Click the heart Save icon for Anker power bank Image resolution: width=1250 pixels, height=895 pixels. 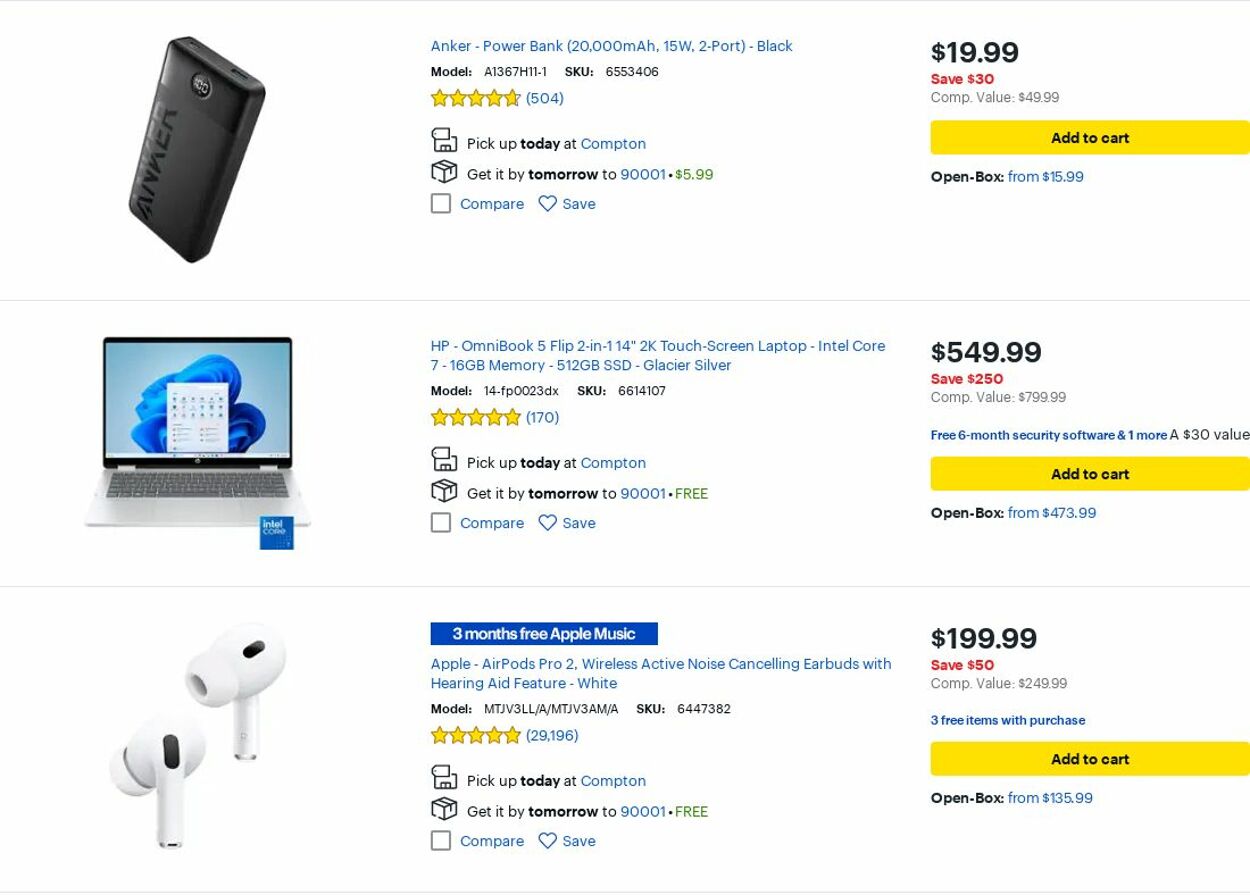pos(547,204)
